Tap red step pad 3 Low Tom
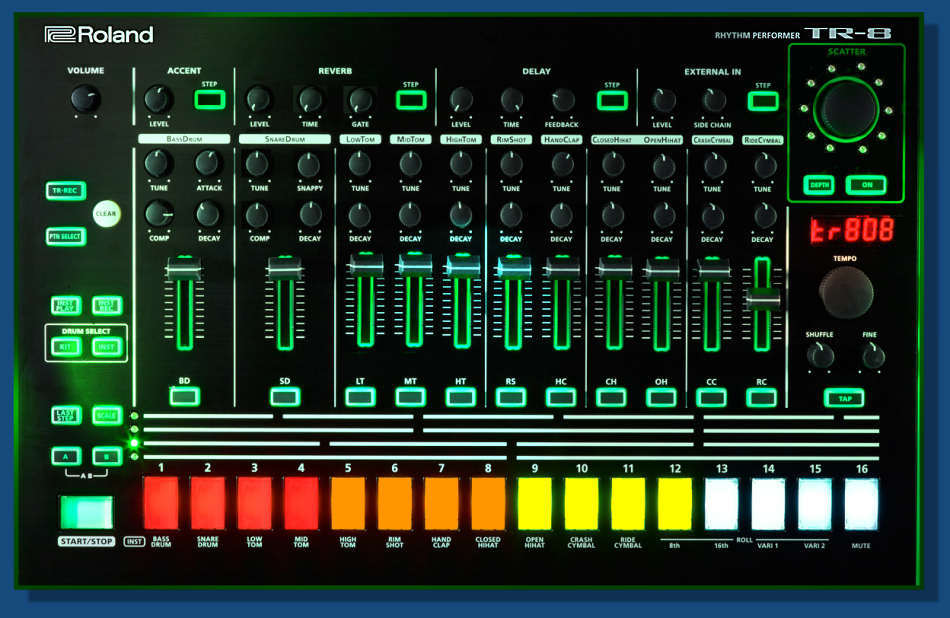Image resolution: width=950 pixels, height=618 pixels. (254, 503)
